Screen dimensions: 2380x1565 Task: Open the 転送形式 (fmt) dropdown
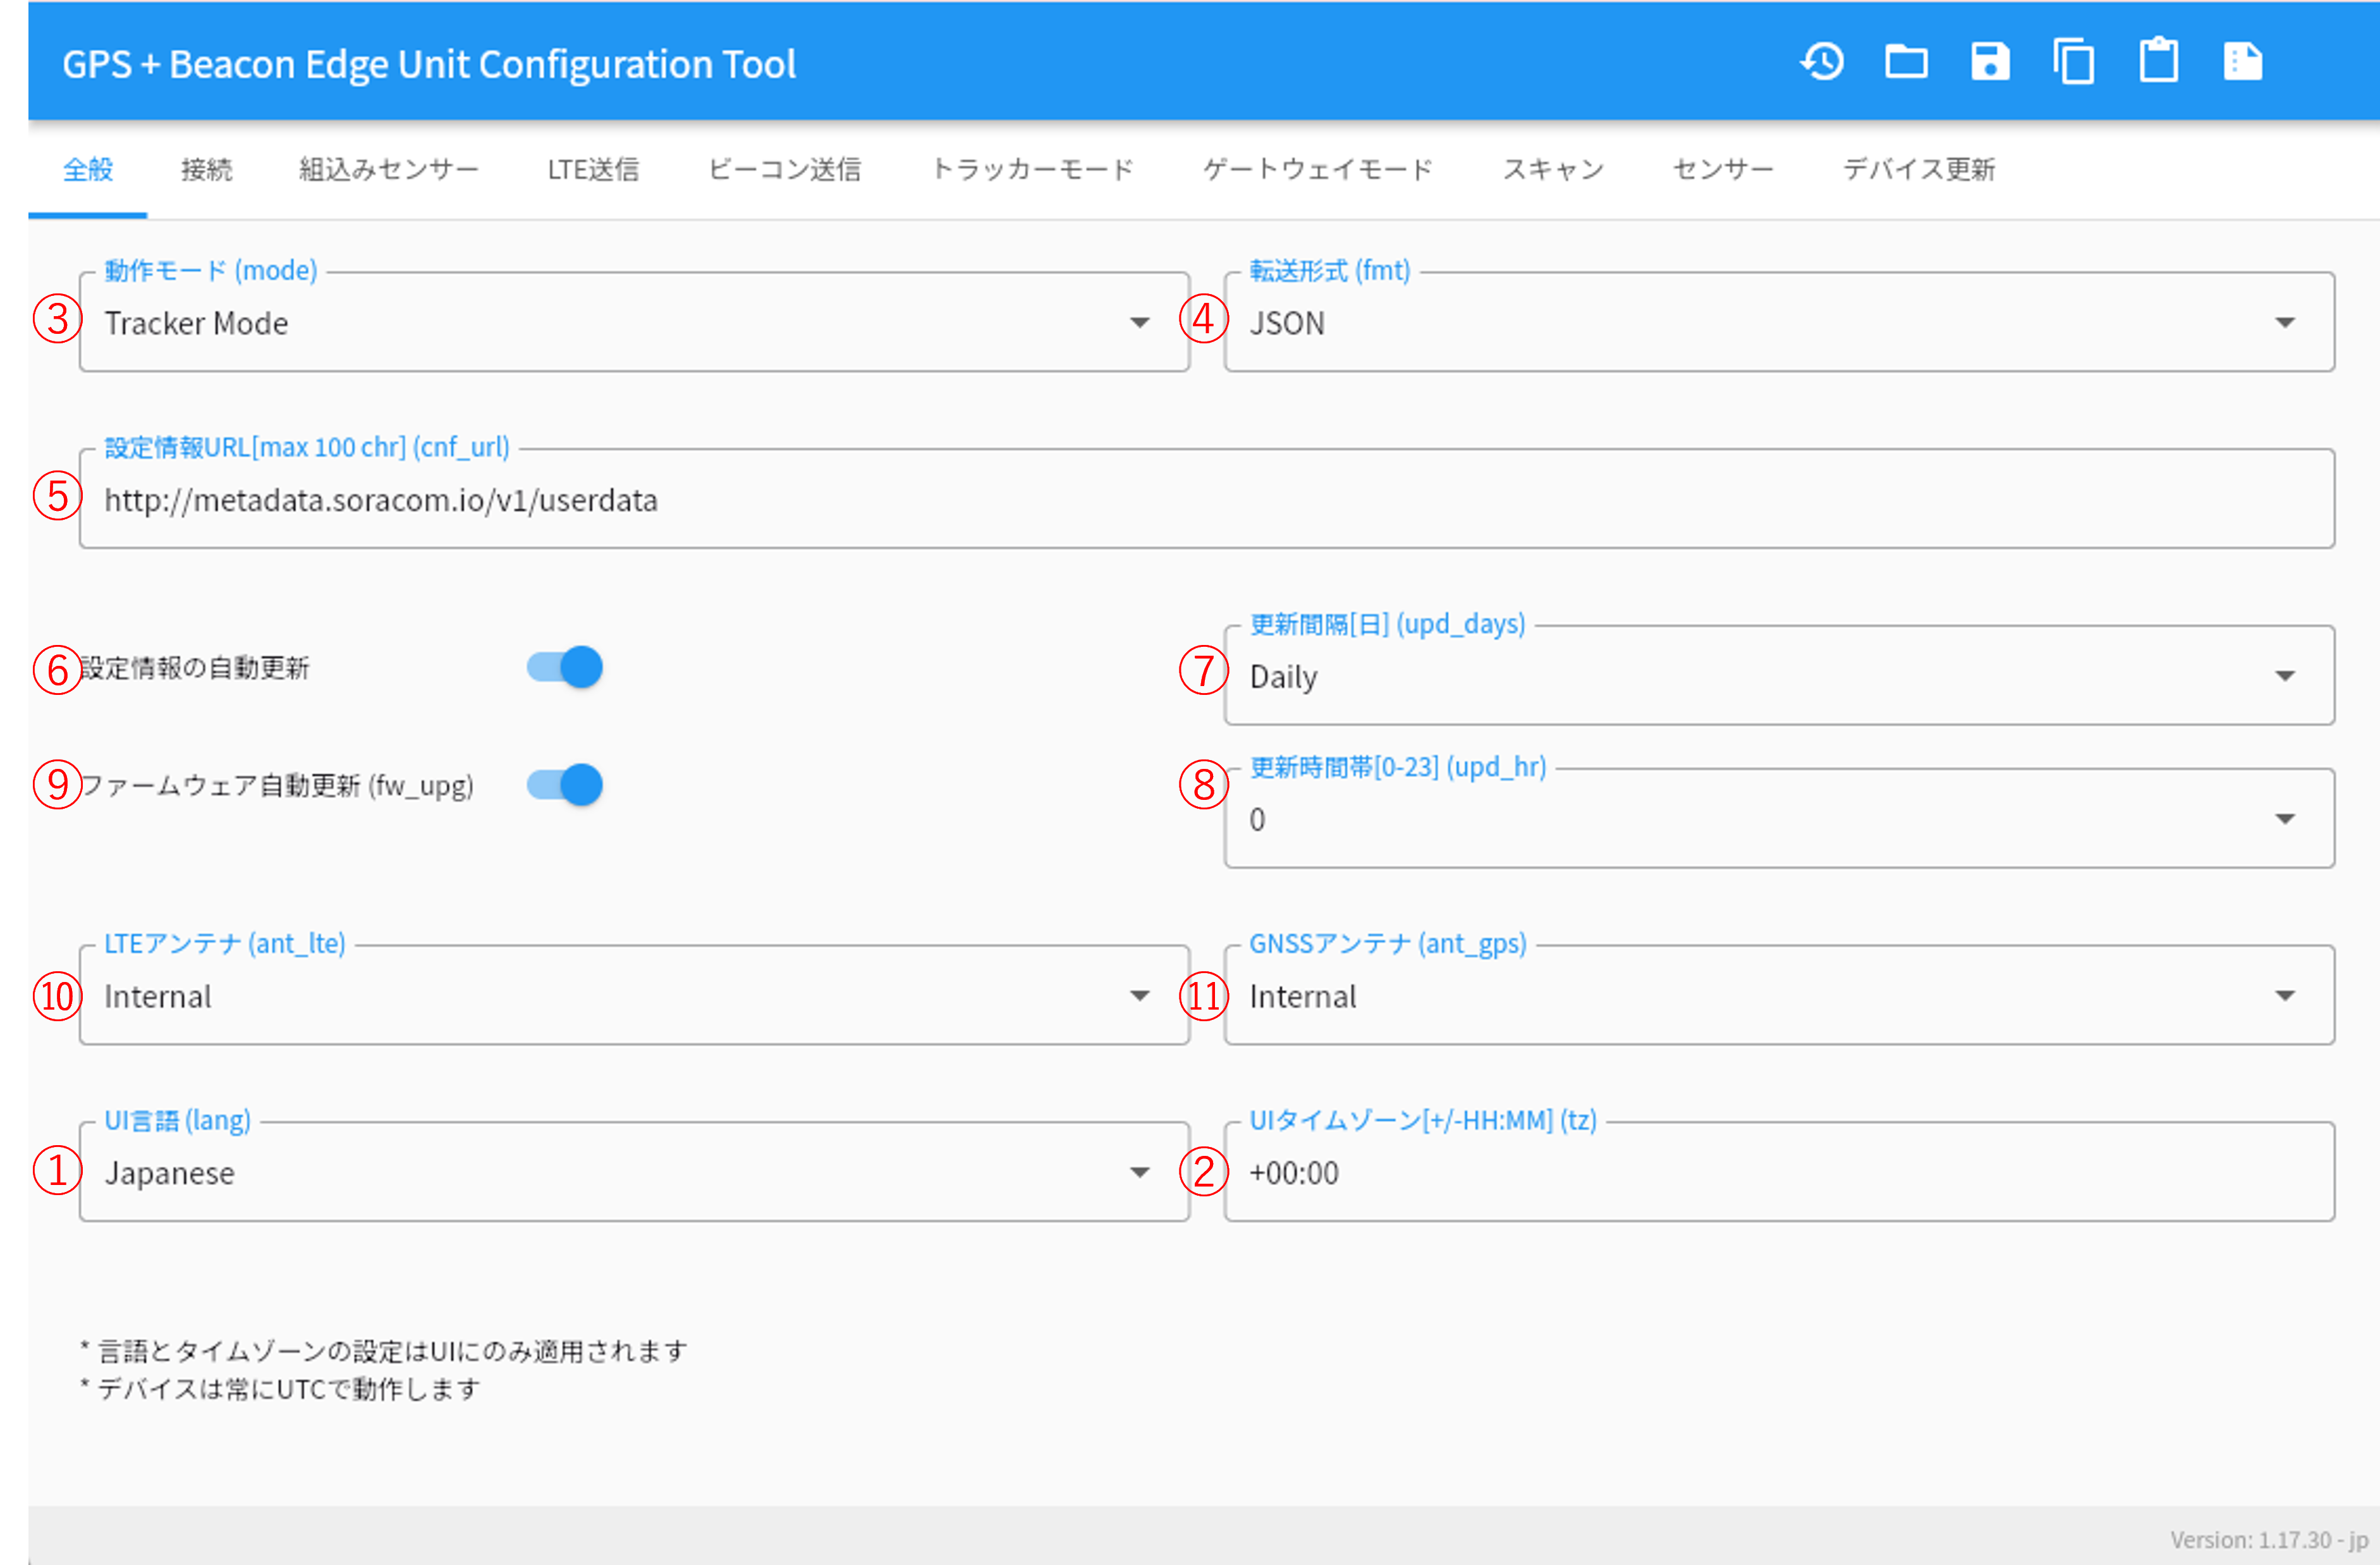[x=1779, y=322]
